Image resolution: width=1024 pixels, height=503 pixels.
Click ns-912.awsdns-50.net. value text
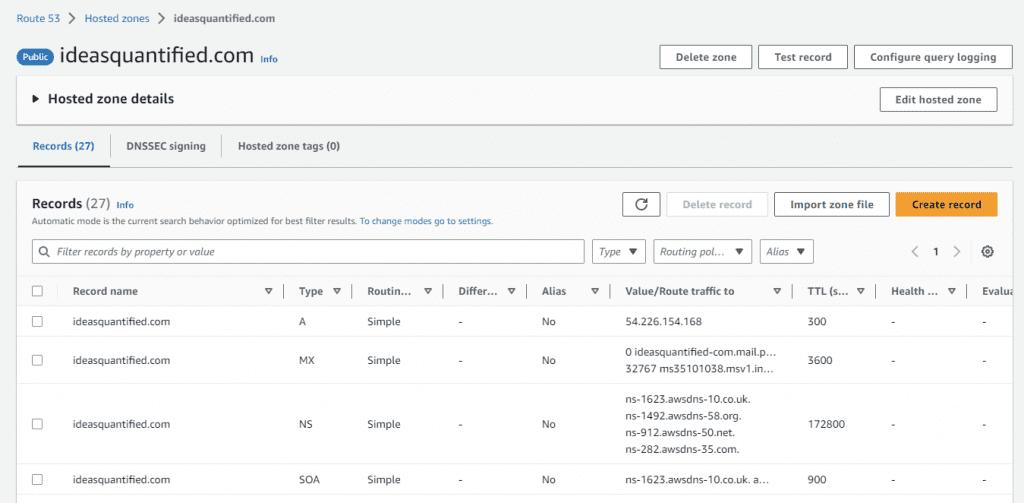[680, 432]
